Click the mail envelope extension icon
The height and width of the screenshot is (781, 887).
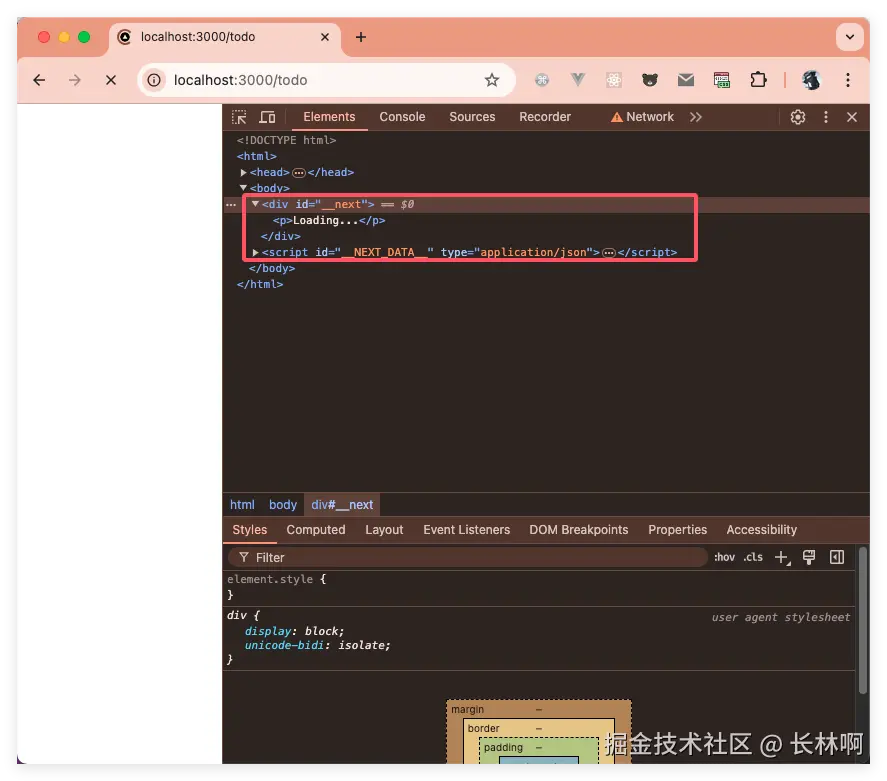686,80
